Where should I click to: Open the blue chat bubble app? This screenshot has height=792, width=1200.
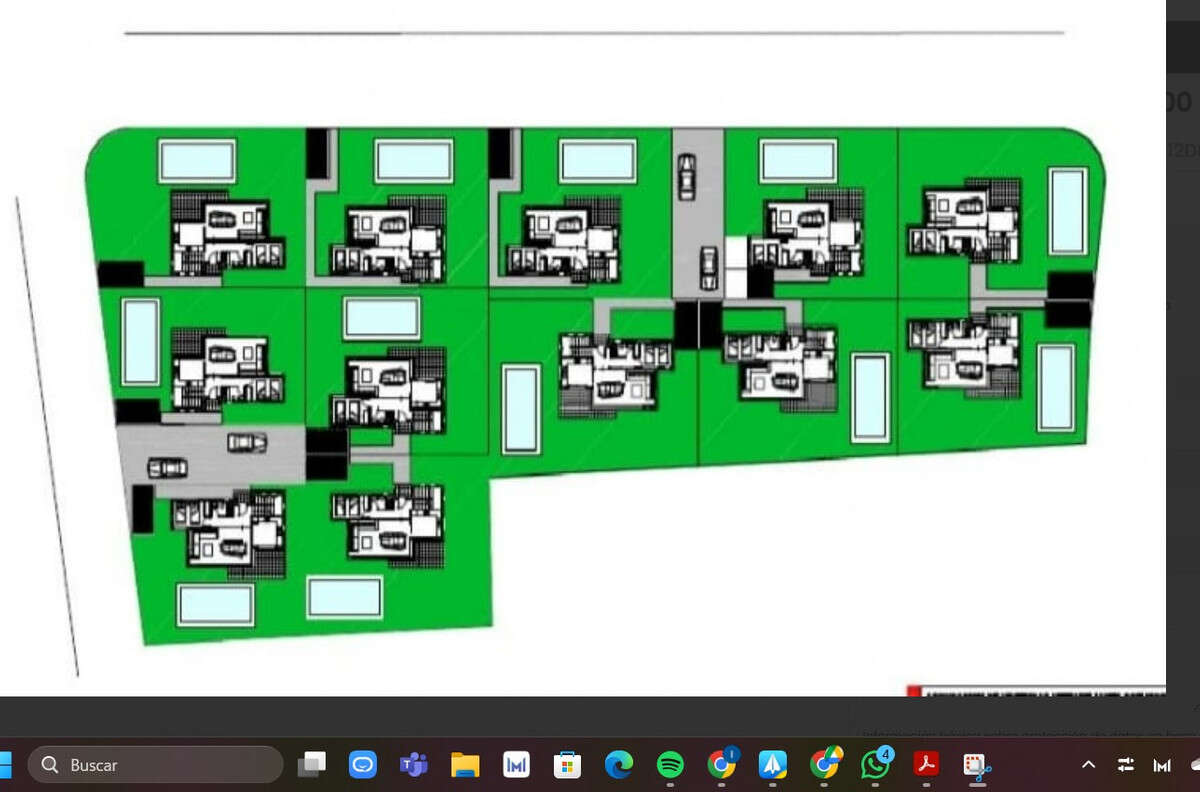click(362, 765)
